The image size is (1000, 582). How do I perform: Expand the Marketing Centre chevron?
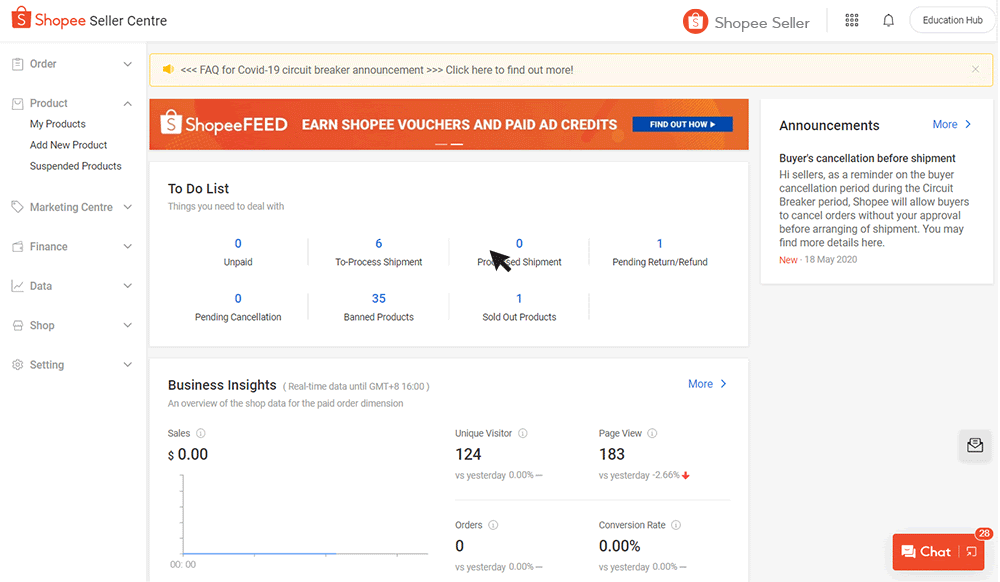pyautogui.click(x=128, y=207)
